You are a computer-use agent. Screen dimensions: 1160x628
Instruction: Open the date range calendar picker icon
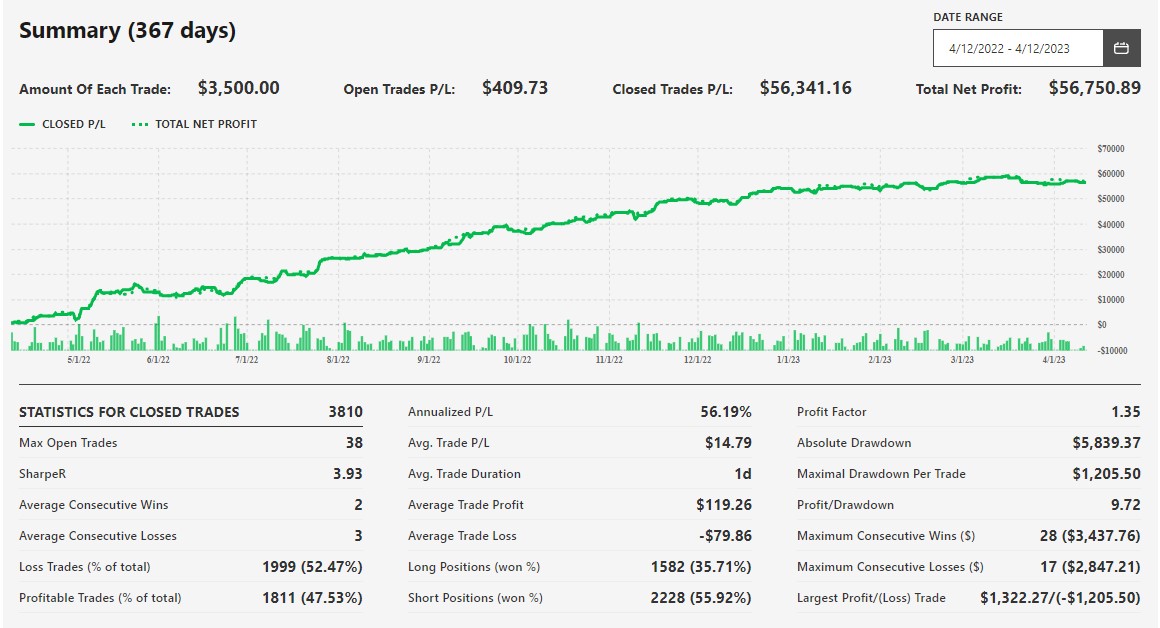coord(1121,48)
